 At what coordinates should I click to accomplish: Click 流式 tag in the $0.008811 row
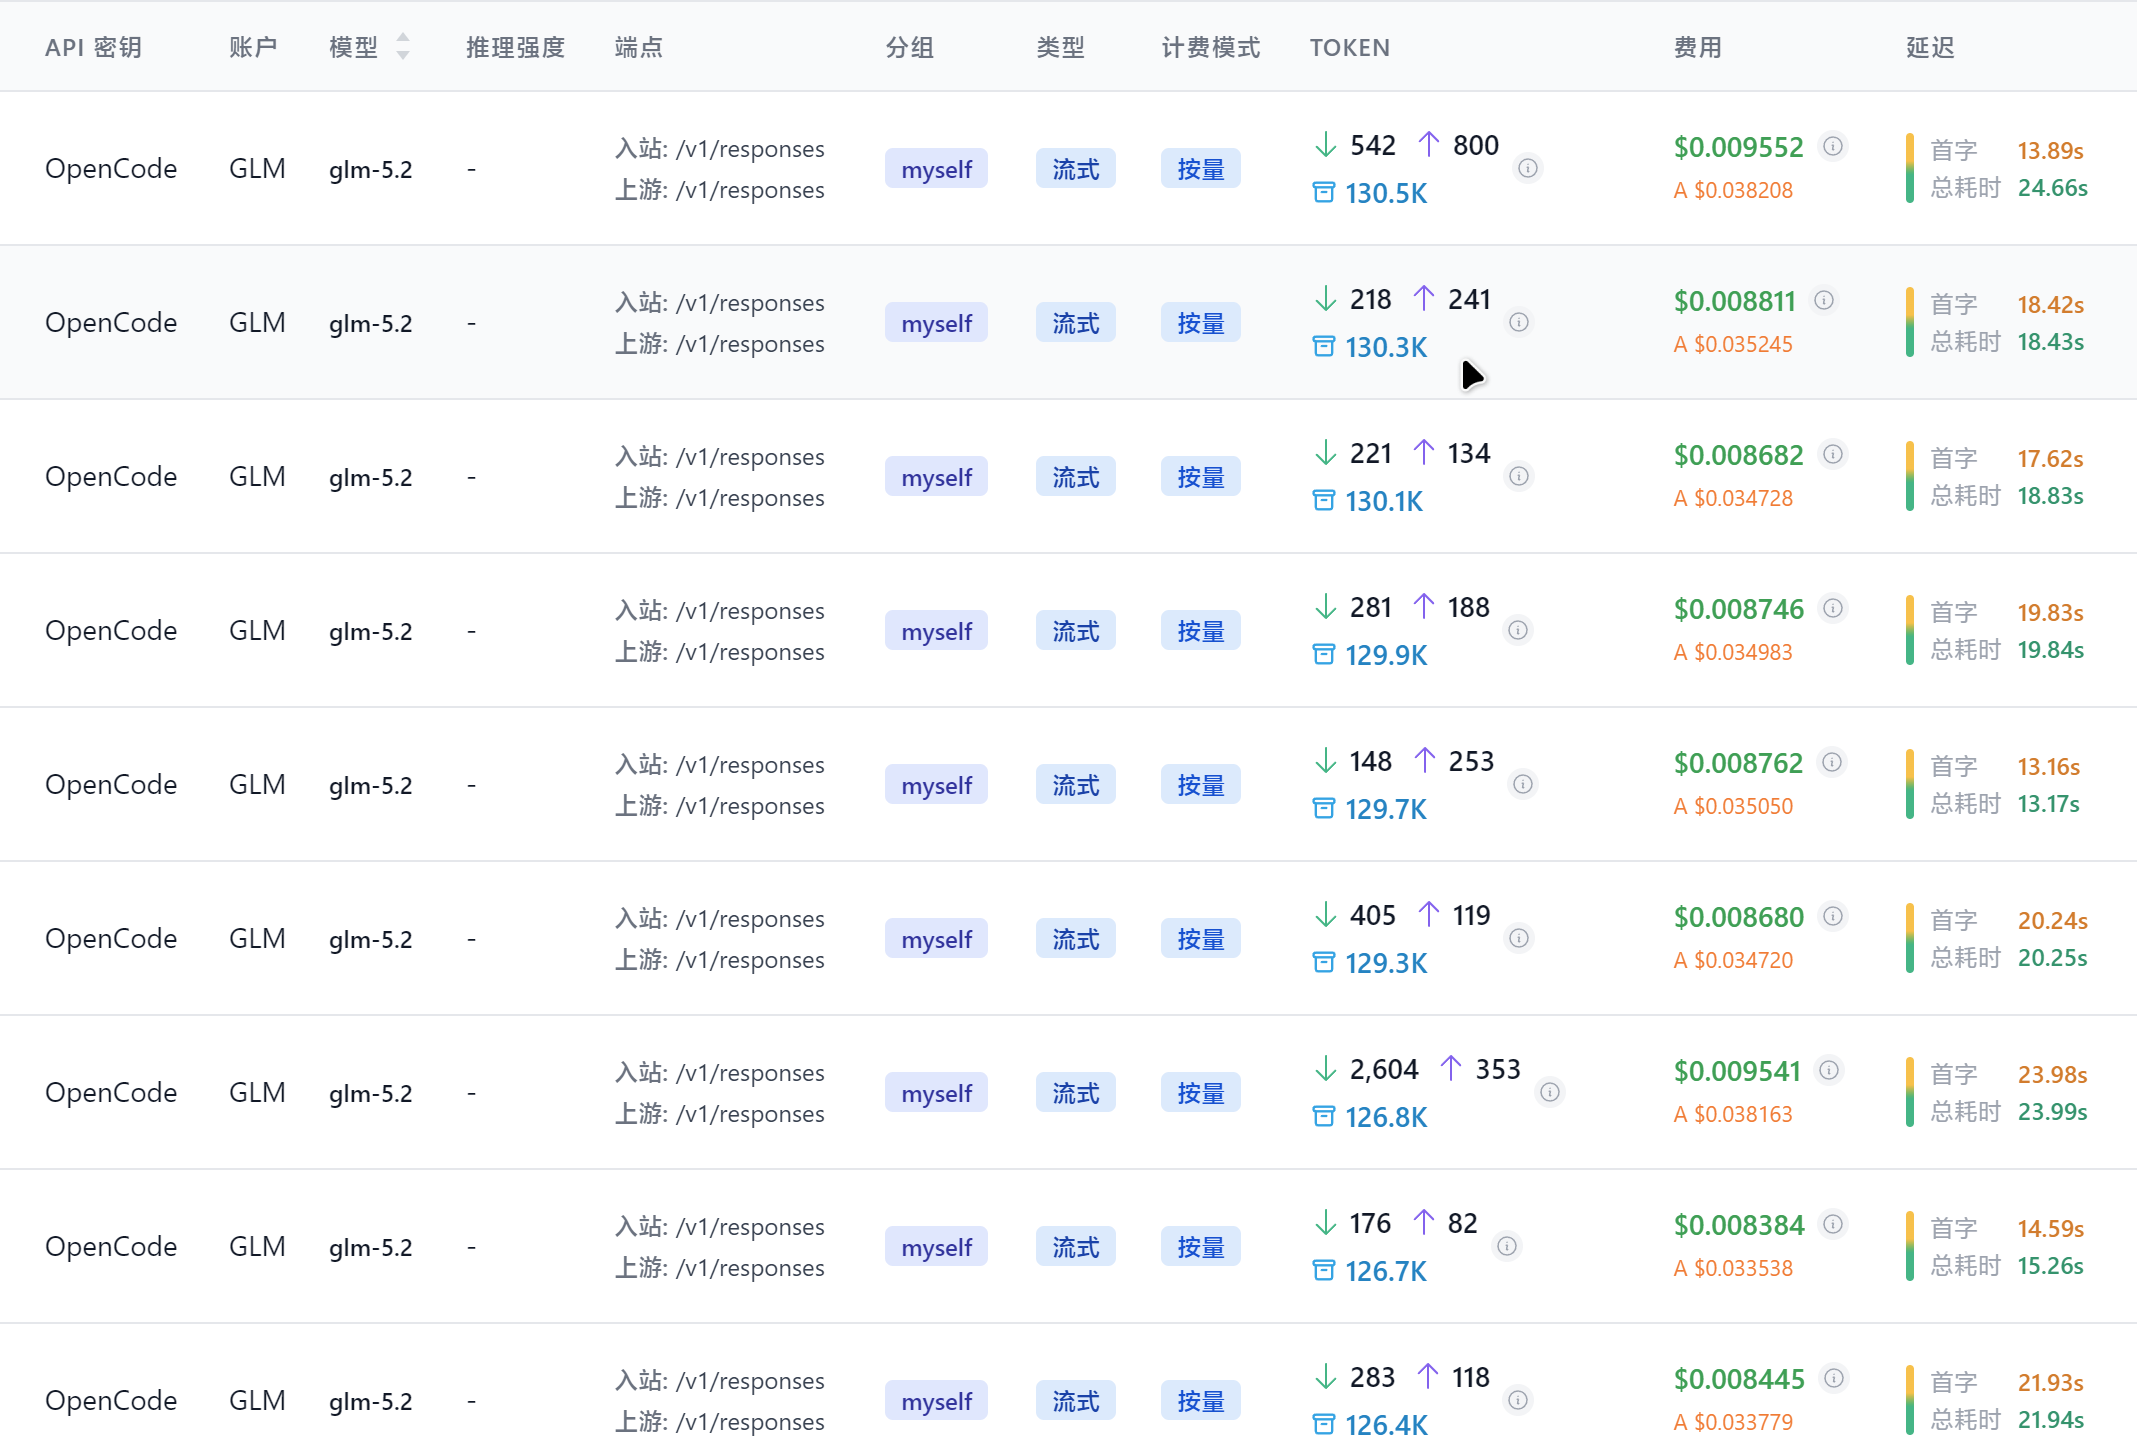click(1075, 323)
